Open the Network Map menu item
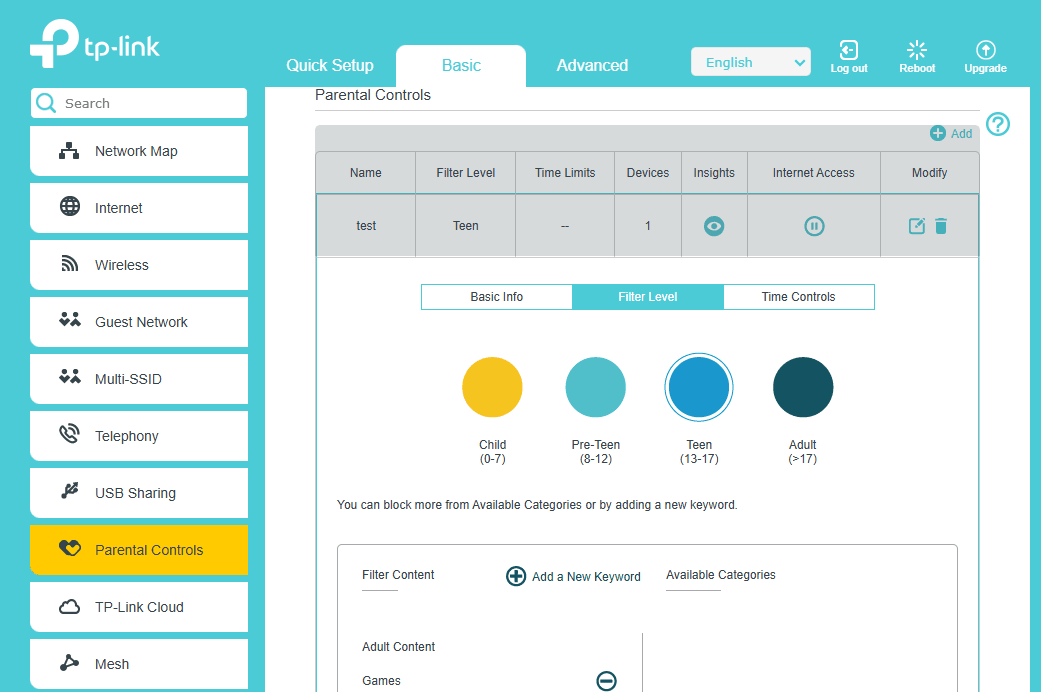 (x=139, y=151)
